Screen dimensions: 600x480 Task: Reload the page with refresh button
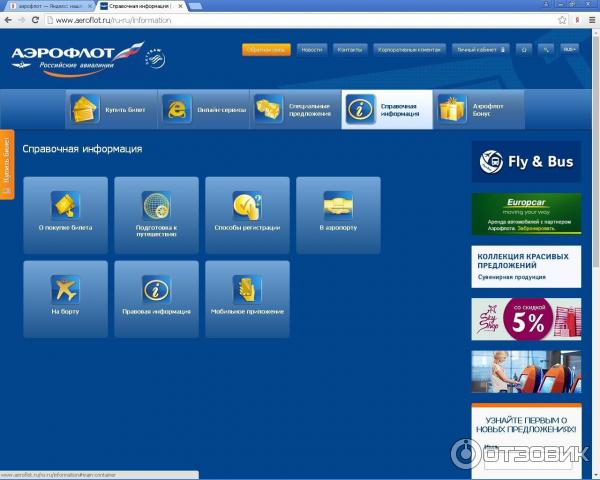click(35, 20)
